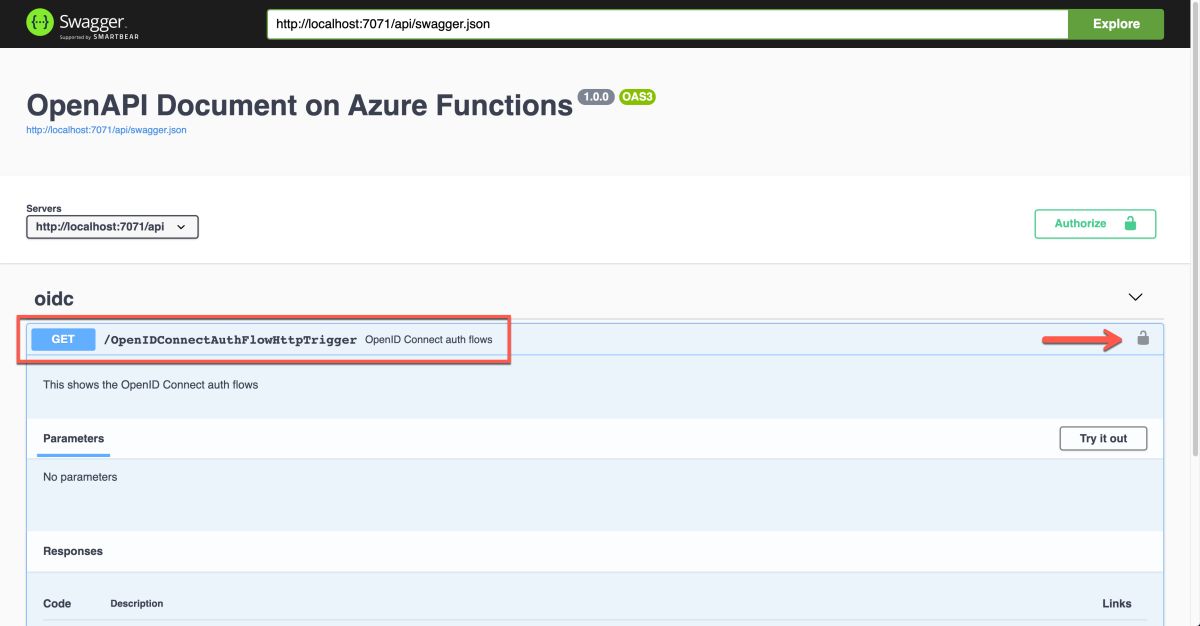Click the Swagger logo icon

pos(39,23)
